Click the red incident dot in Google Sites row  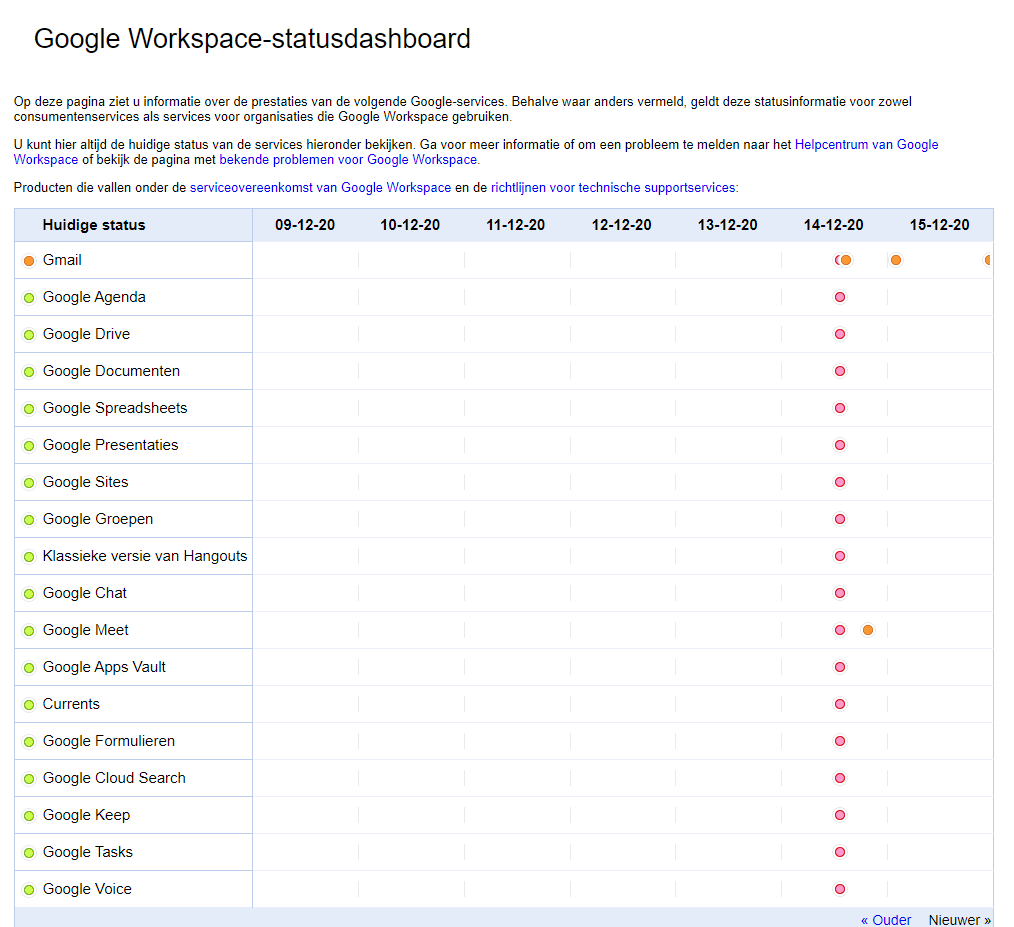tap(840, 482)
